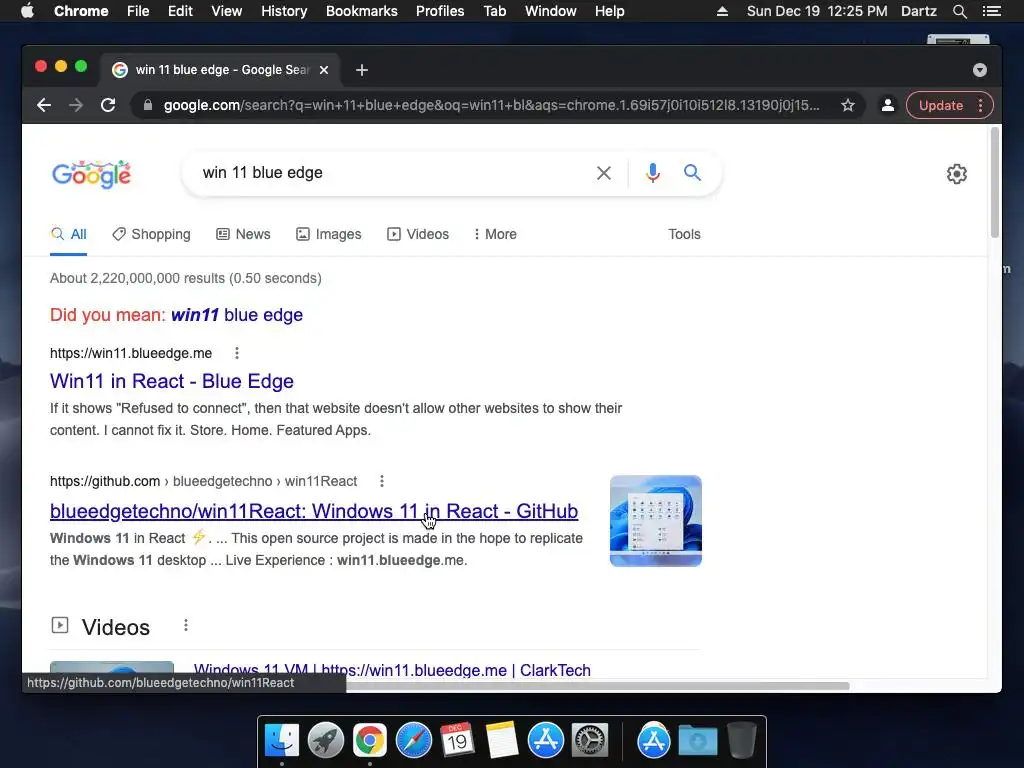1024x768 pixels.
Task: Open the Trash in the Dock
Action: [741, 741]
